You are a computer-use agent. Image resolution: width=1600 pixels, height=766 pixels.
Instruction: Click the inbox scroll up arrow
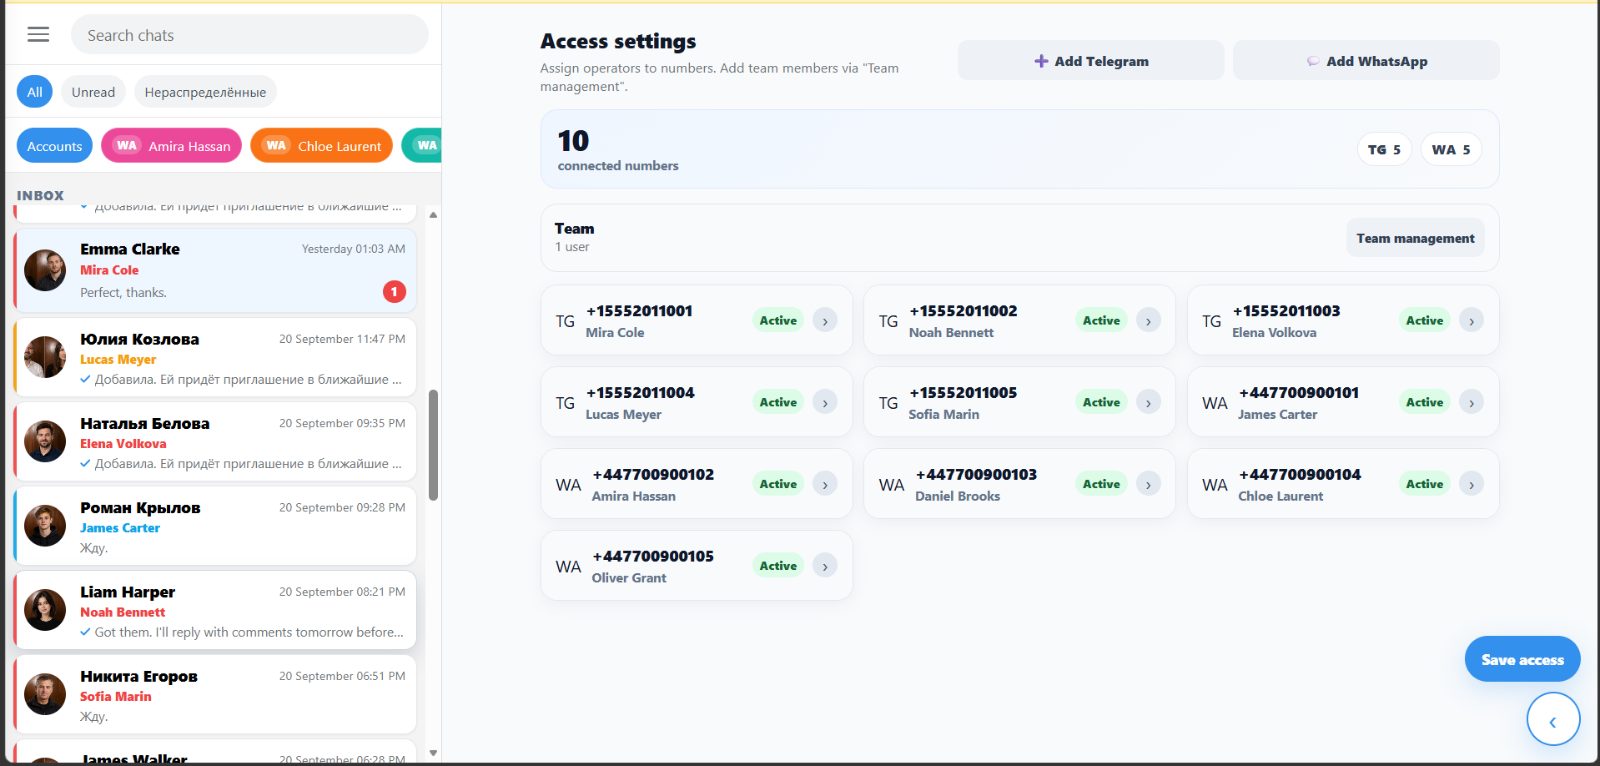click(x=433, y=214)
